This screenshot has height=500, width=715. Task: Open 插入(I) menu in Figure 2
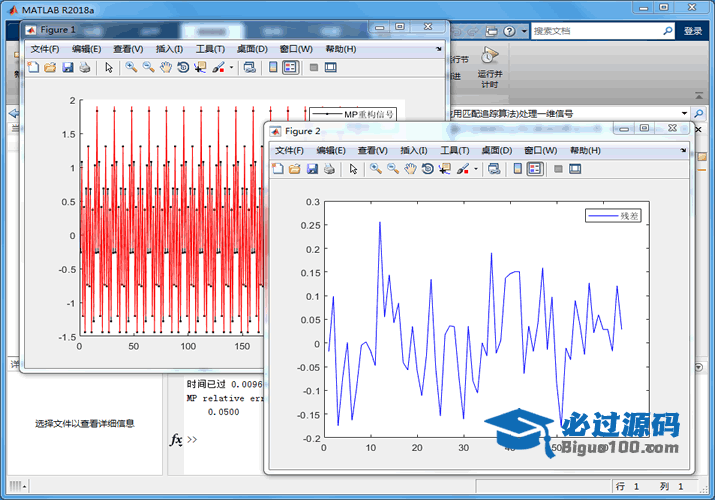pyautogui.click(x=414, y=150)
